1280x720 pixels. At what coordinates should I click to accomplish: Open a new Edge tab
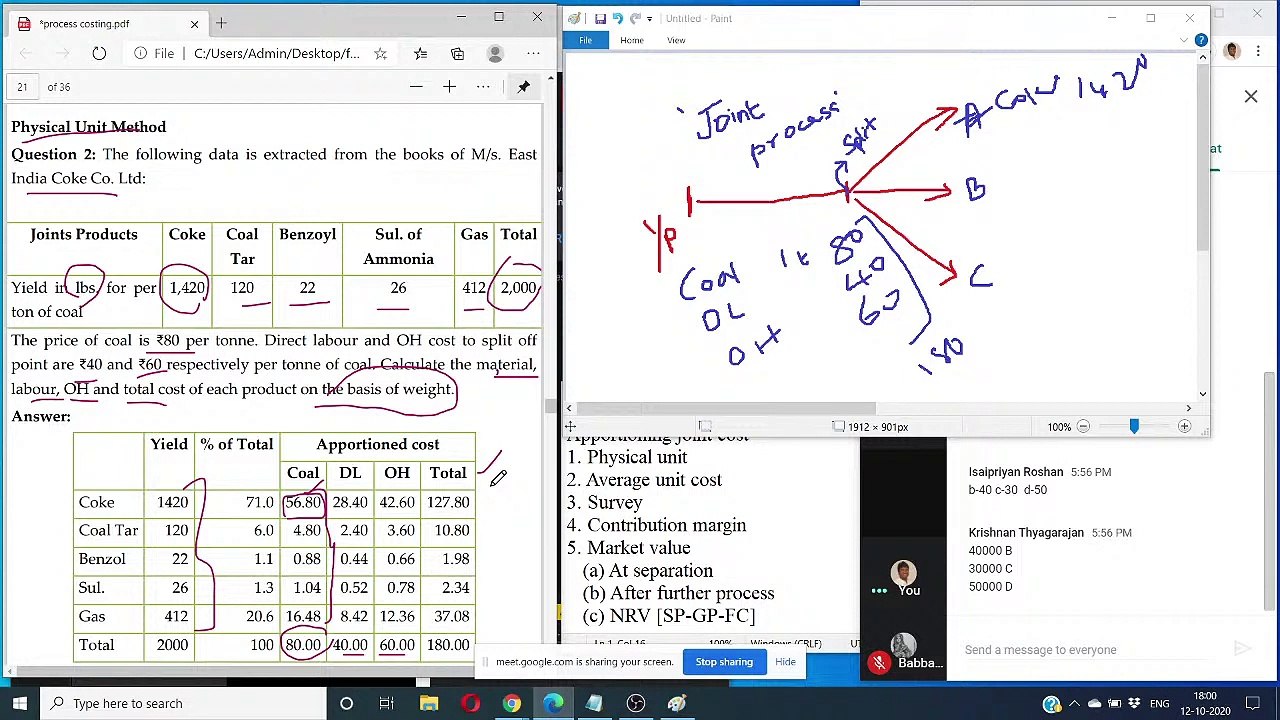[221, 23]
